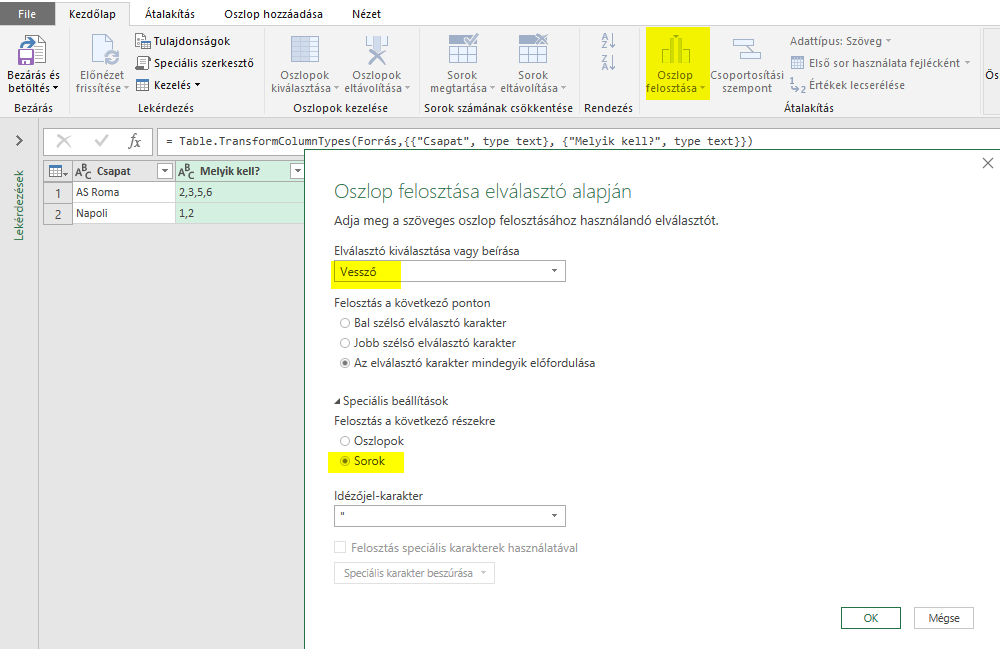Click the Előnézet frissítése icon

105,51
